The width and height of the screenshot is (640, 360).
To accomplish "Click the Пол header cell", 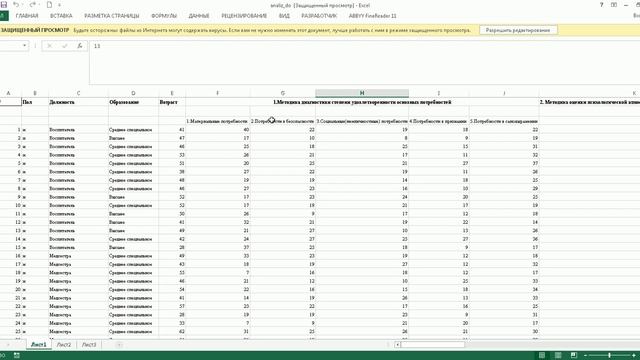I will pos(35,102).
